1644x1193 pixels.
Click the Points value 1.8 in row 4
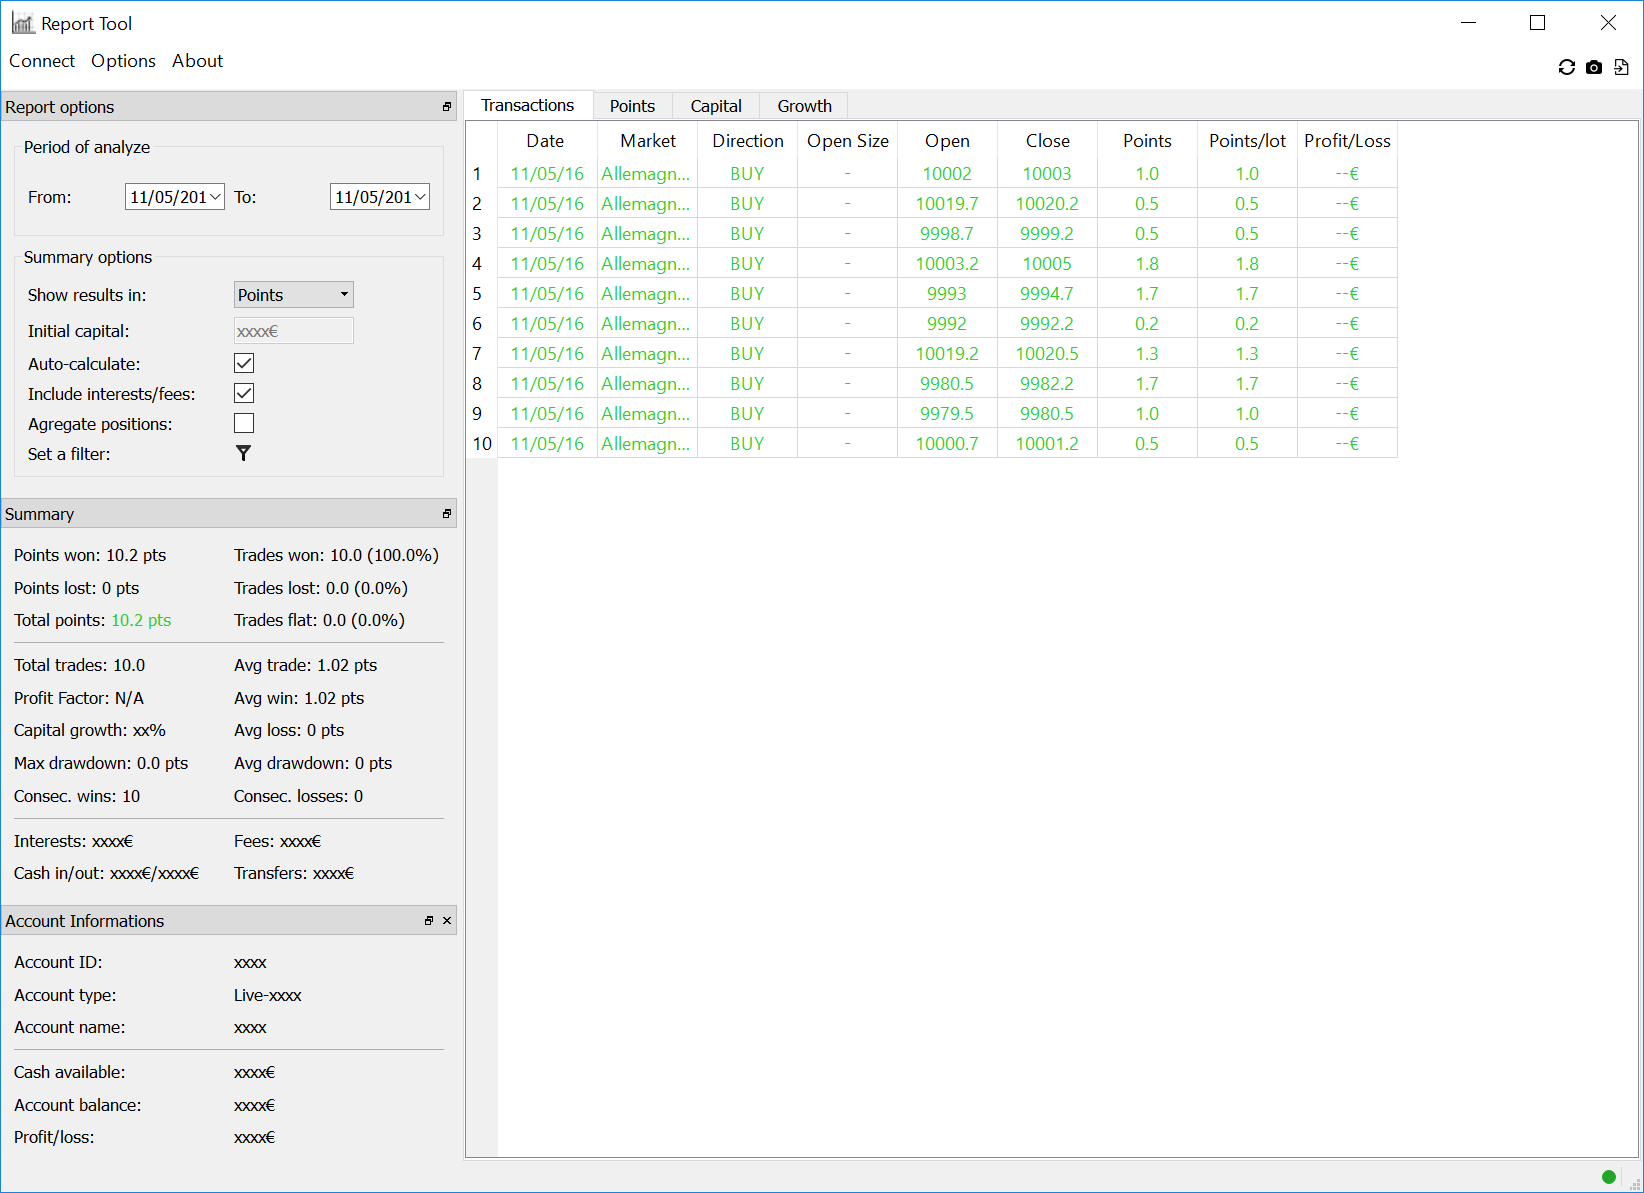click(1147, 264)
